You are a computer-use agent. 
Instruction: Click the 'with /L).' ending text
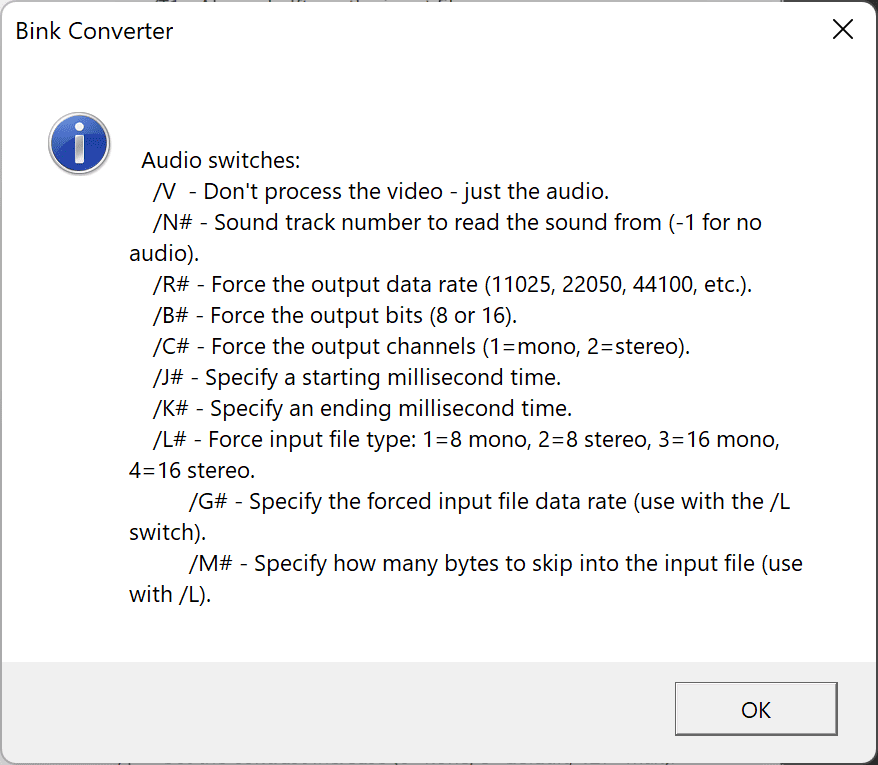(x=170, y=595)
